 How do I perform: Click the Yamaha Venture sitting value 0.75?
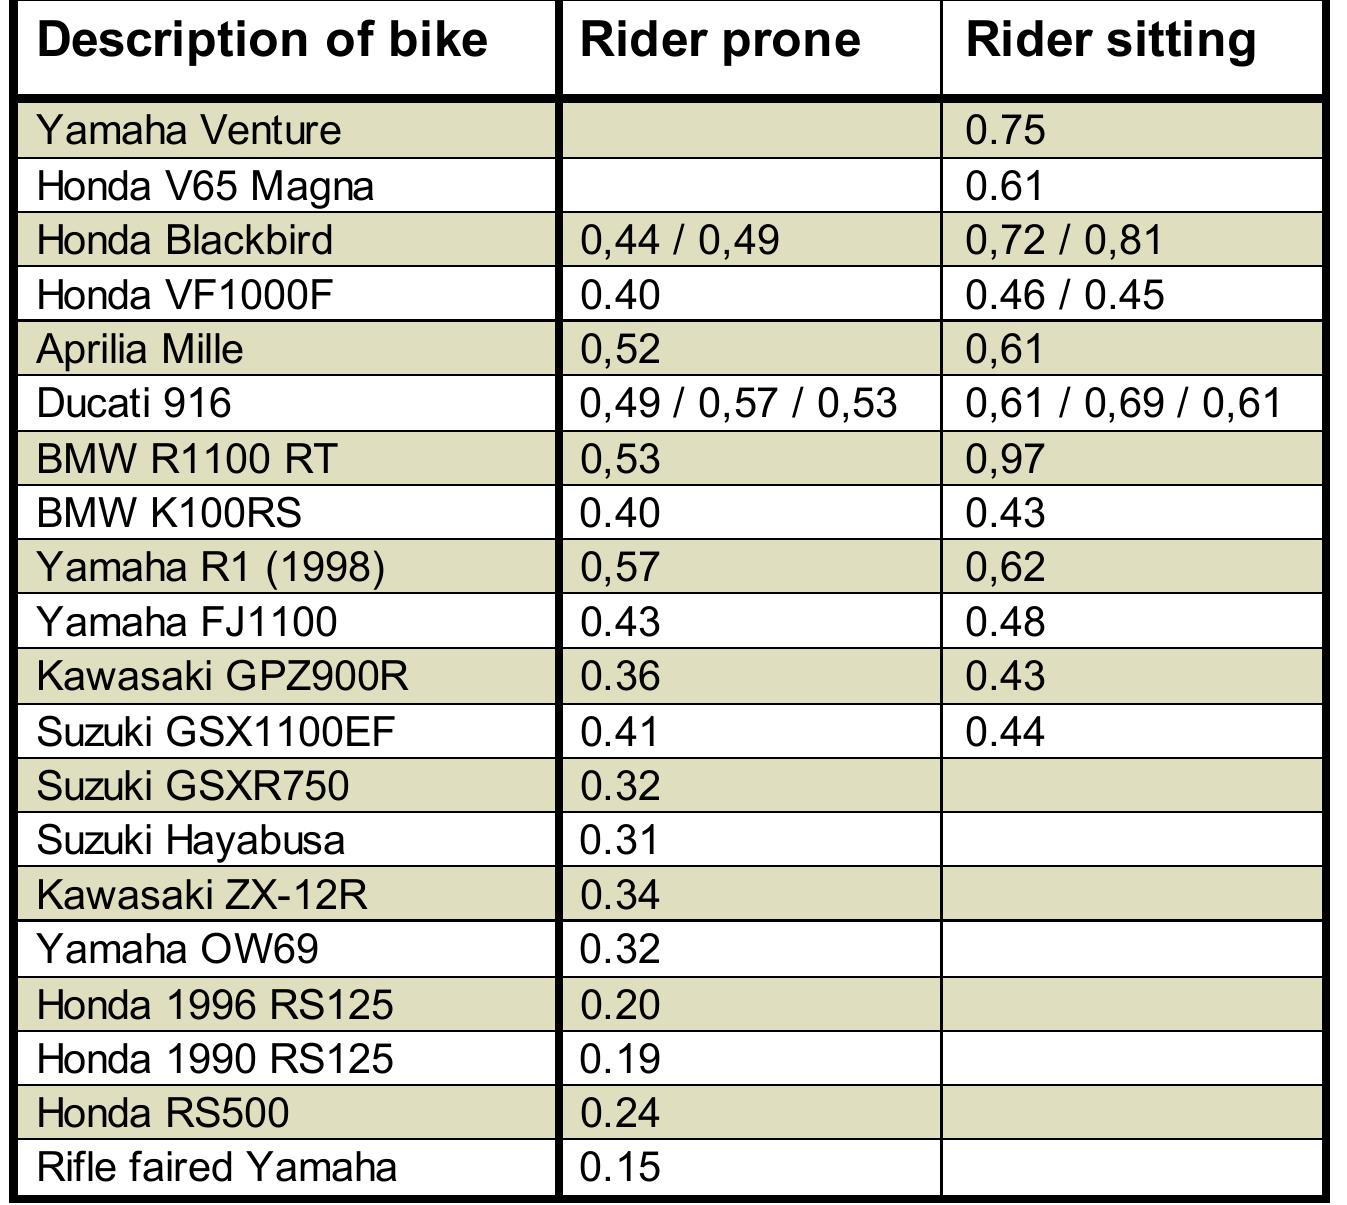coord(1005,130)
